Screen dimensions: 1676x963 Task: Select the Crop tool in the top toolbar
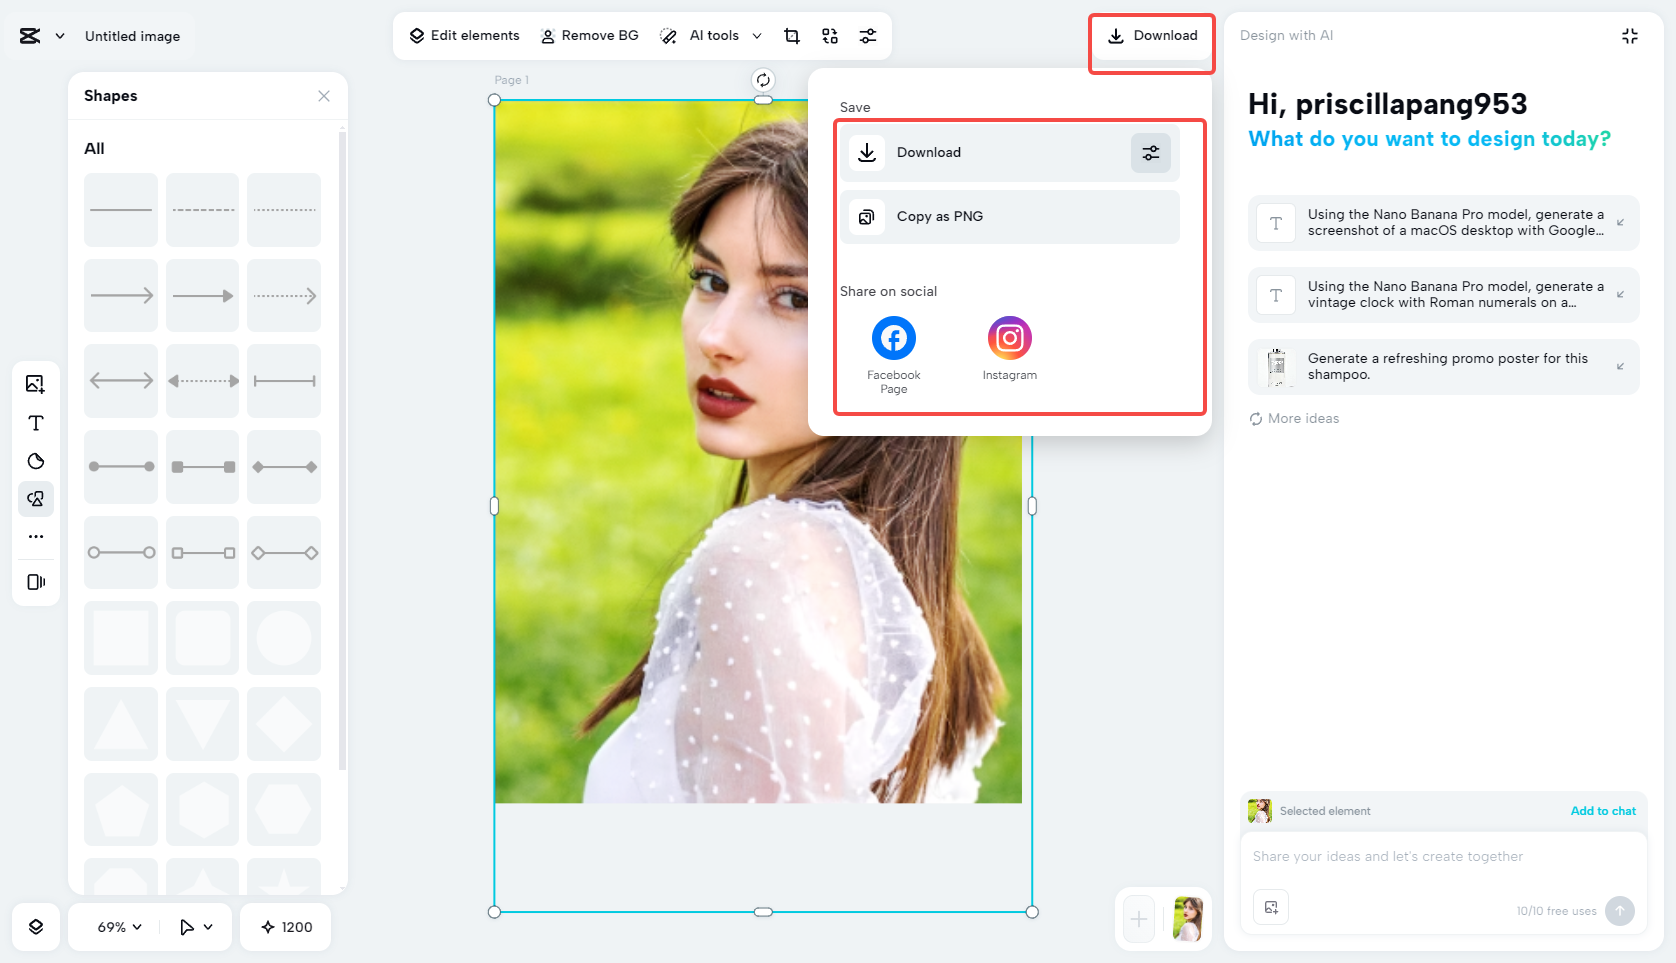tap(791, 35)
